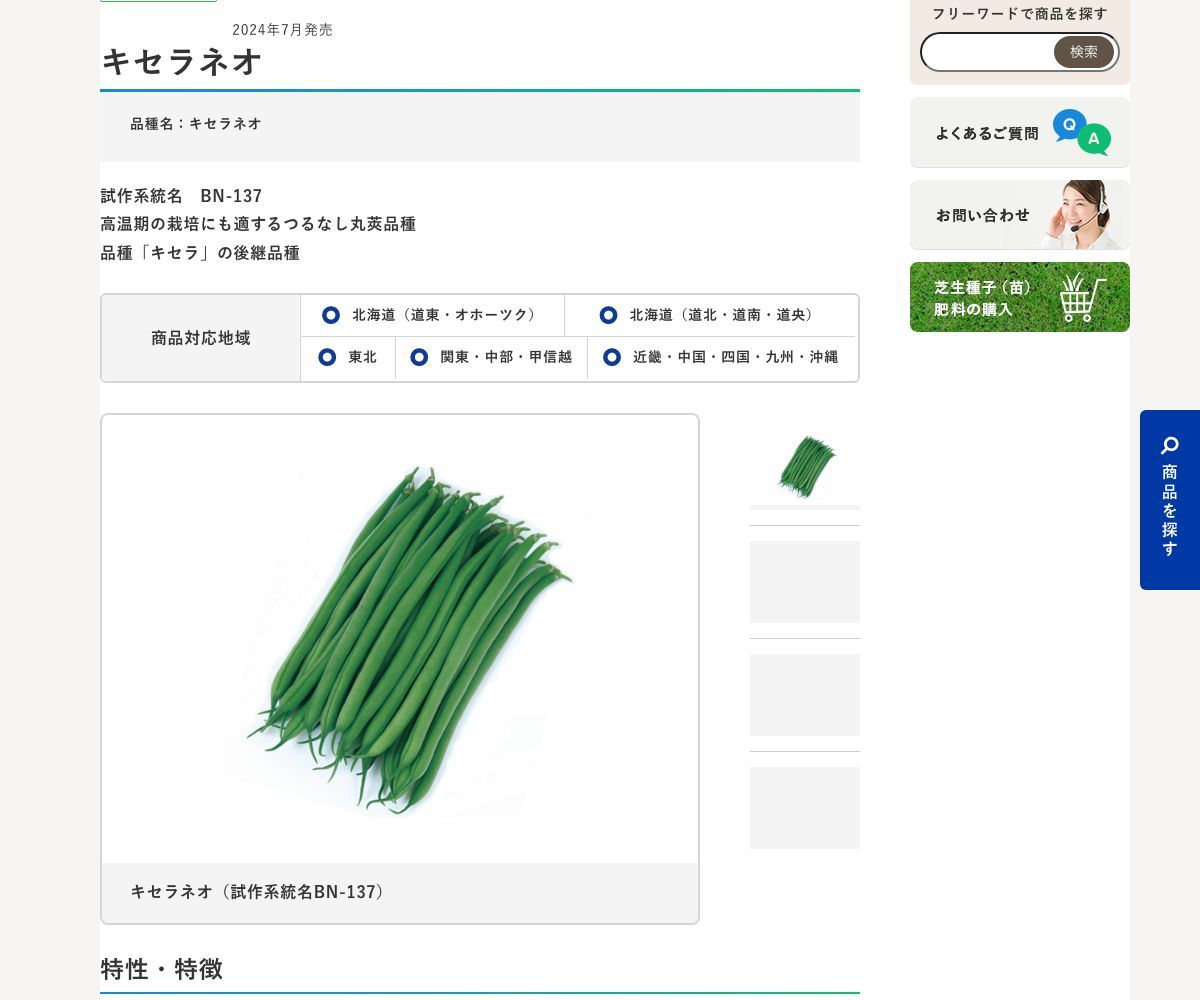Select the fourth empty gallery thumbnail
The image size is (1200, 1000).
(805, 808)
